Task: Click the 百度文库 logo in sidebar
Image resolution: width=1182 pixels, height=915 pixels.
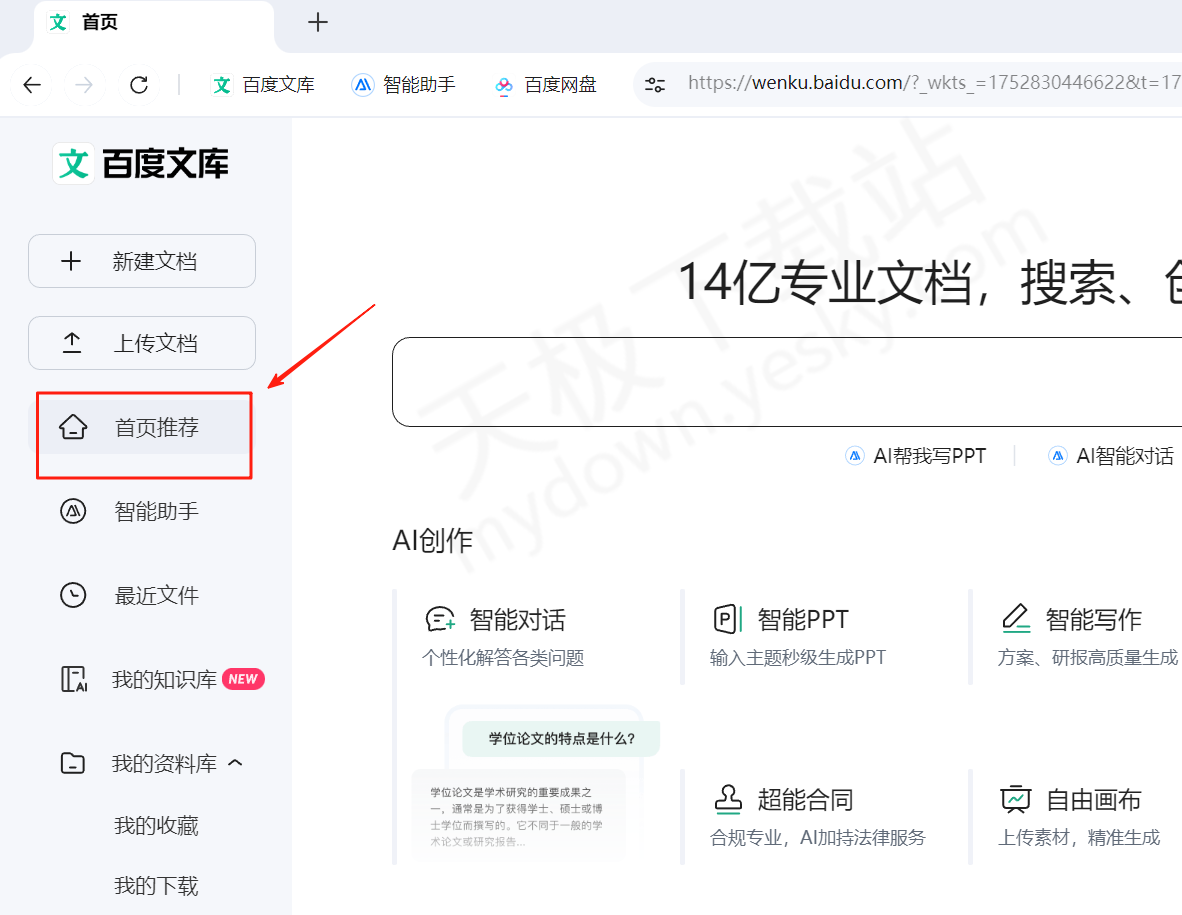Action: (x=141, y=163)
